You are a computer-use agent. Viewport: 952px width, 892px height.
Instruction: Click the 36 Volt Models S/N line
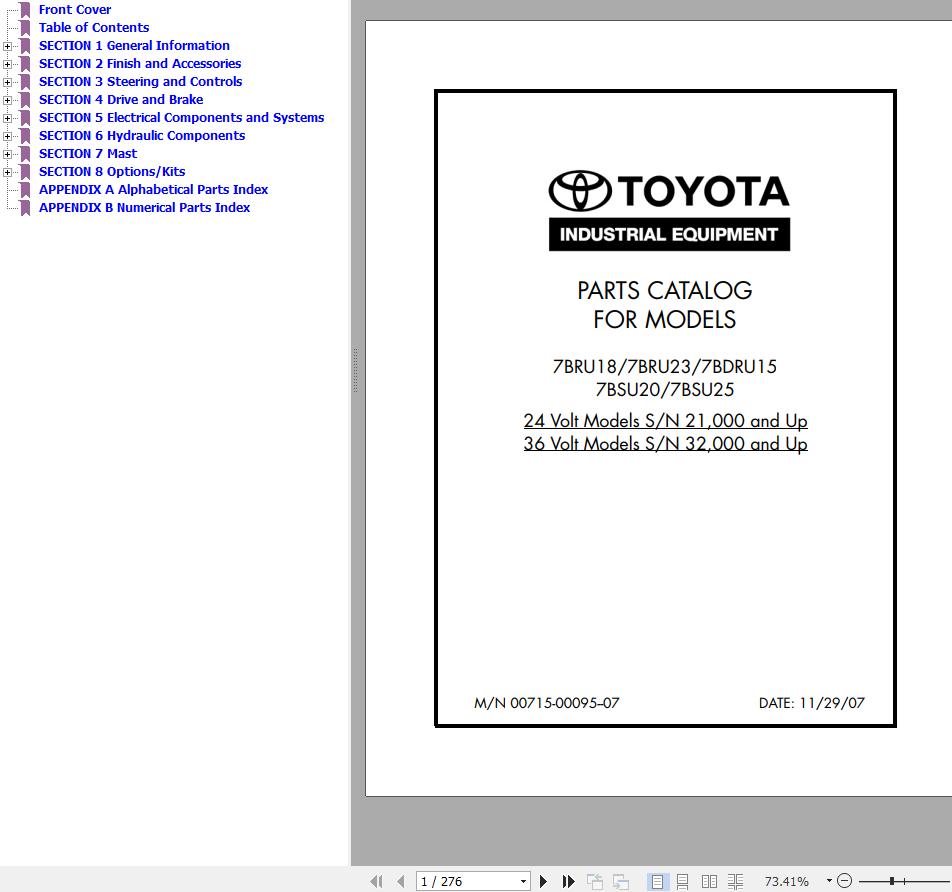pos(665,444)
